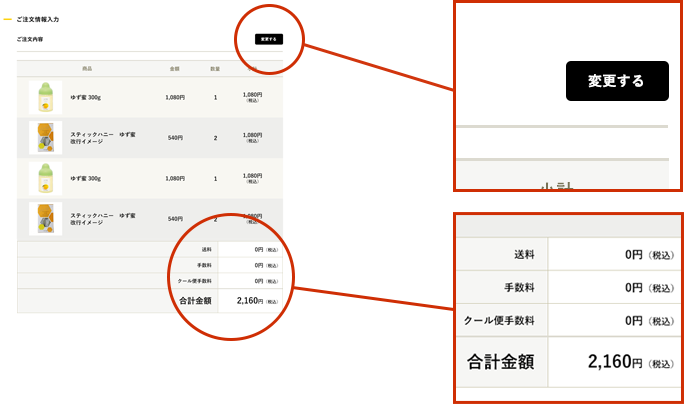Open the fourth-row スティックハニー product image
The image size is (684, 404).
[x=45, y=218]
